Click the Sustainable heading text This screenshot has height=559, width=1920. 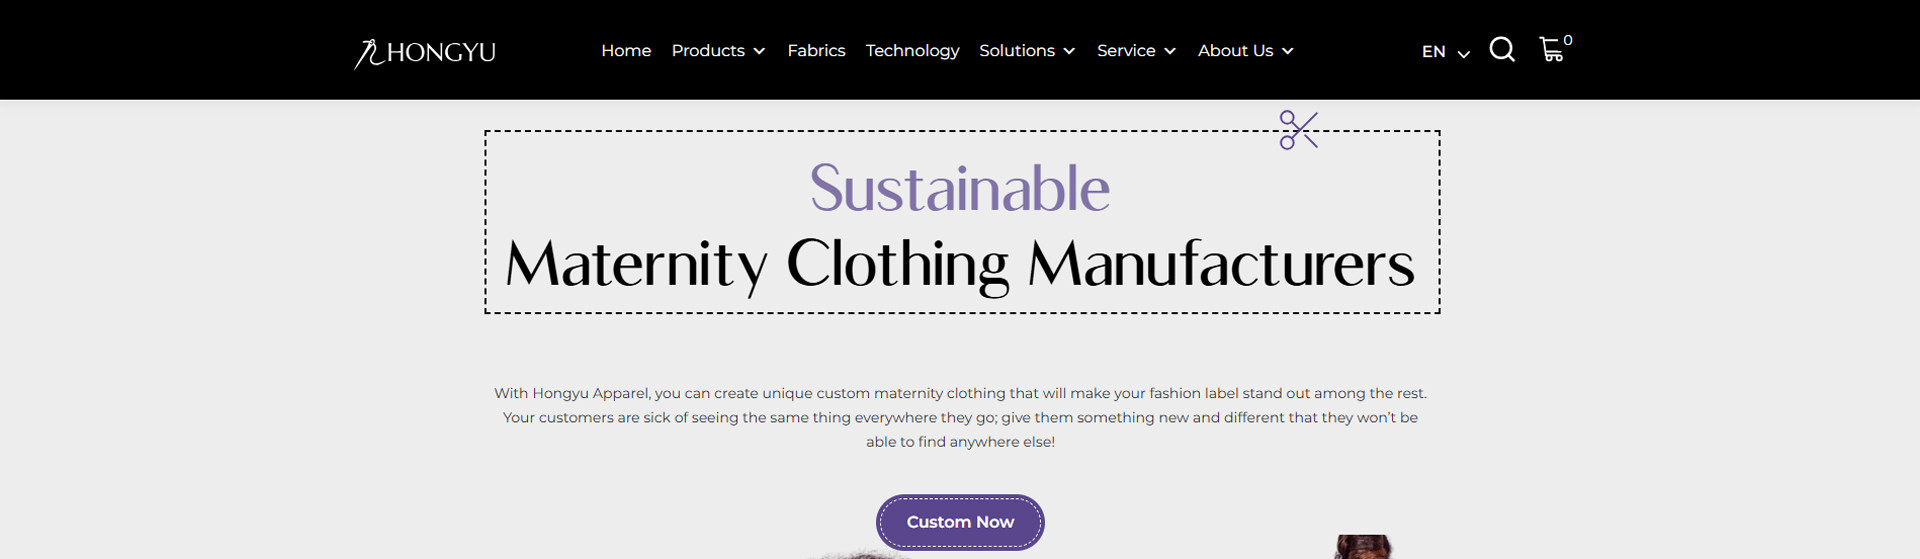tap(960, 188)
